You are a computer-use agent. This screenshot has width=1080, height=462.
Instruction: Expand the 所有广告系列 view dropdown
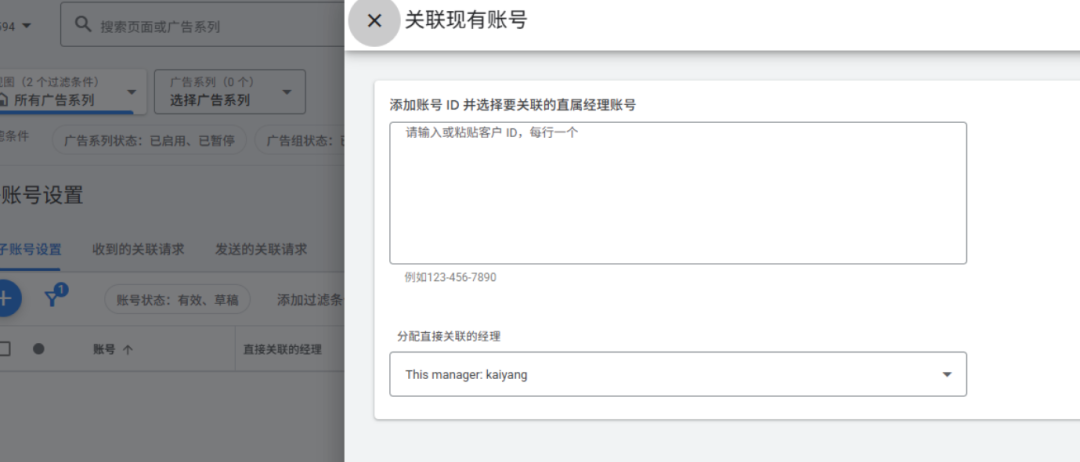click(x=132, y=93)
